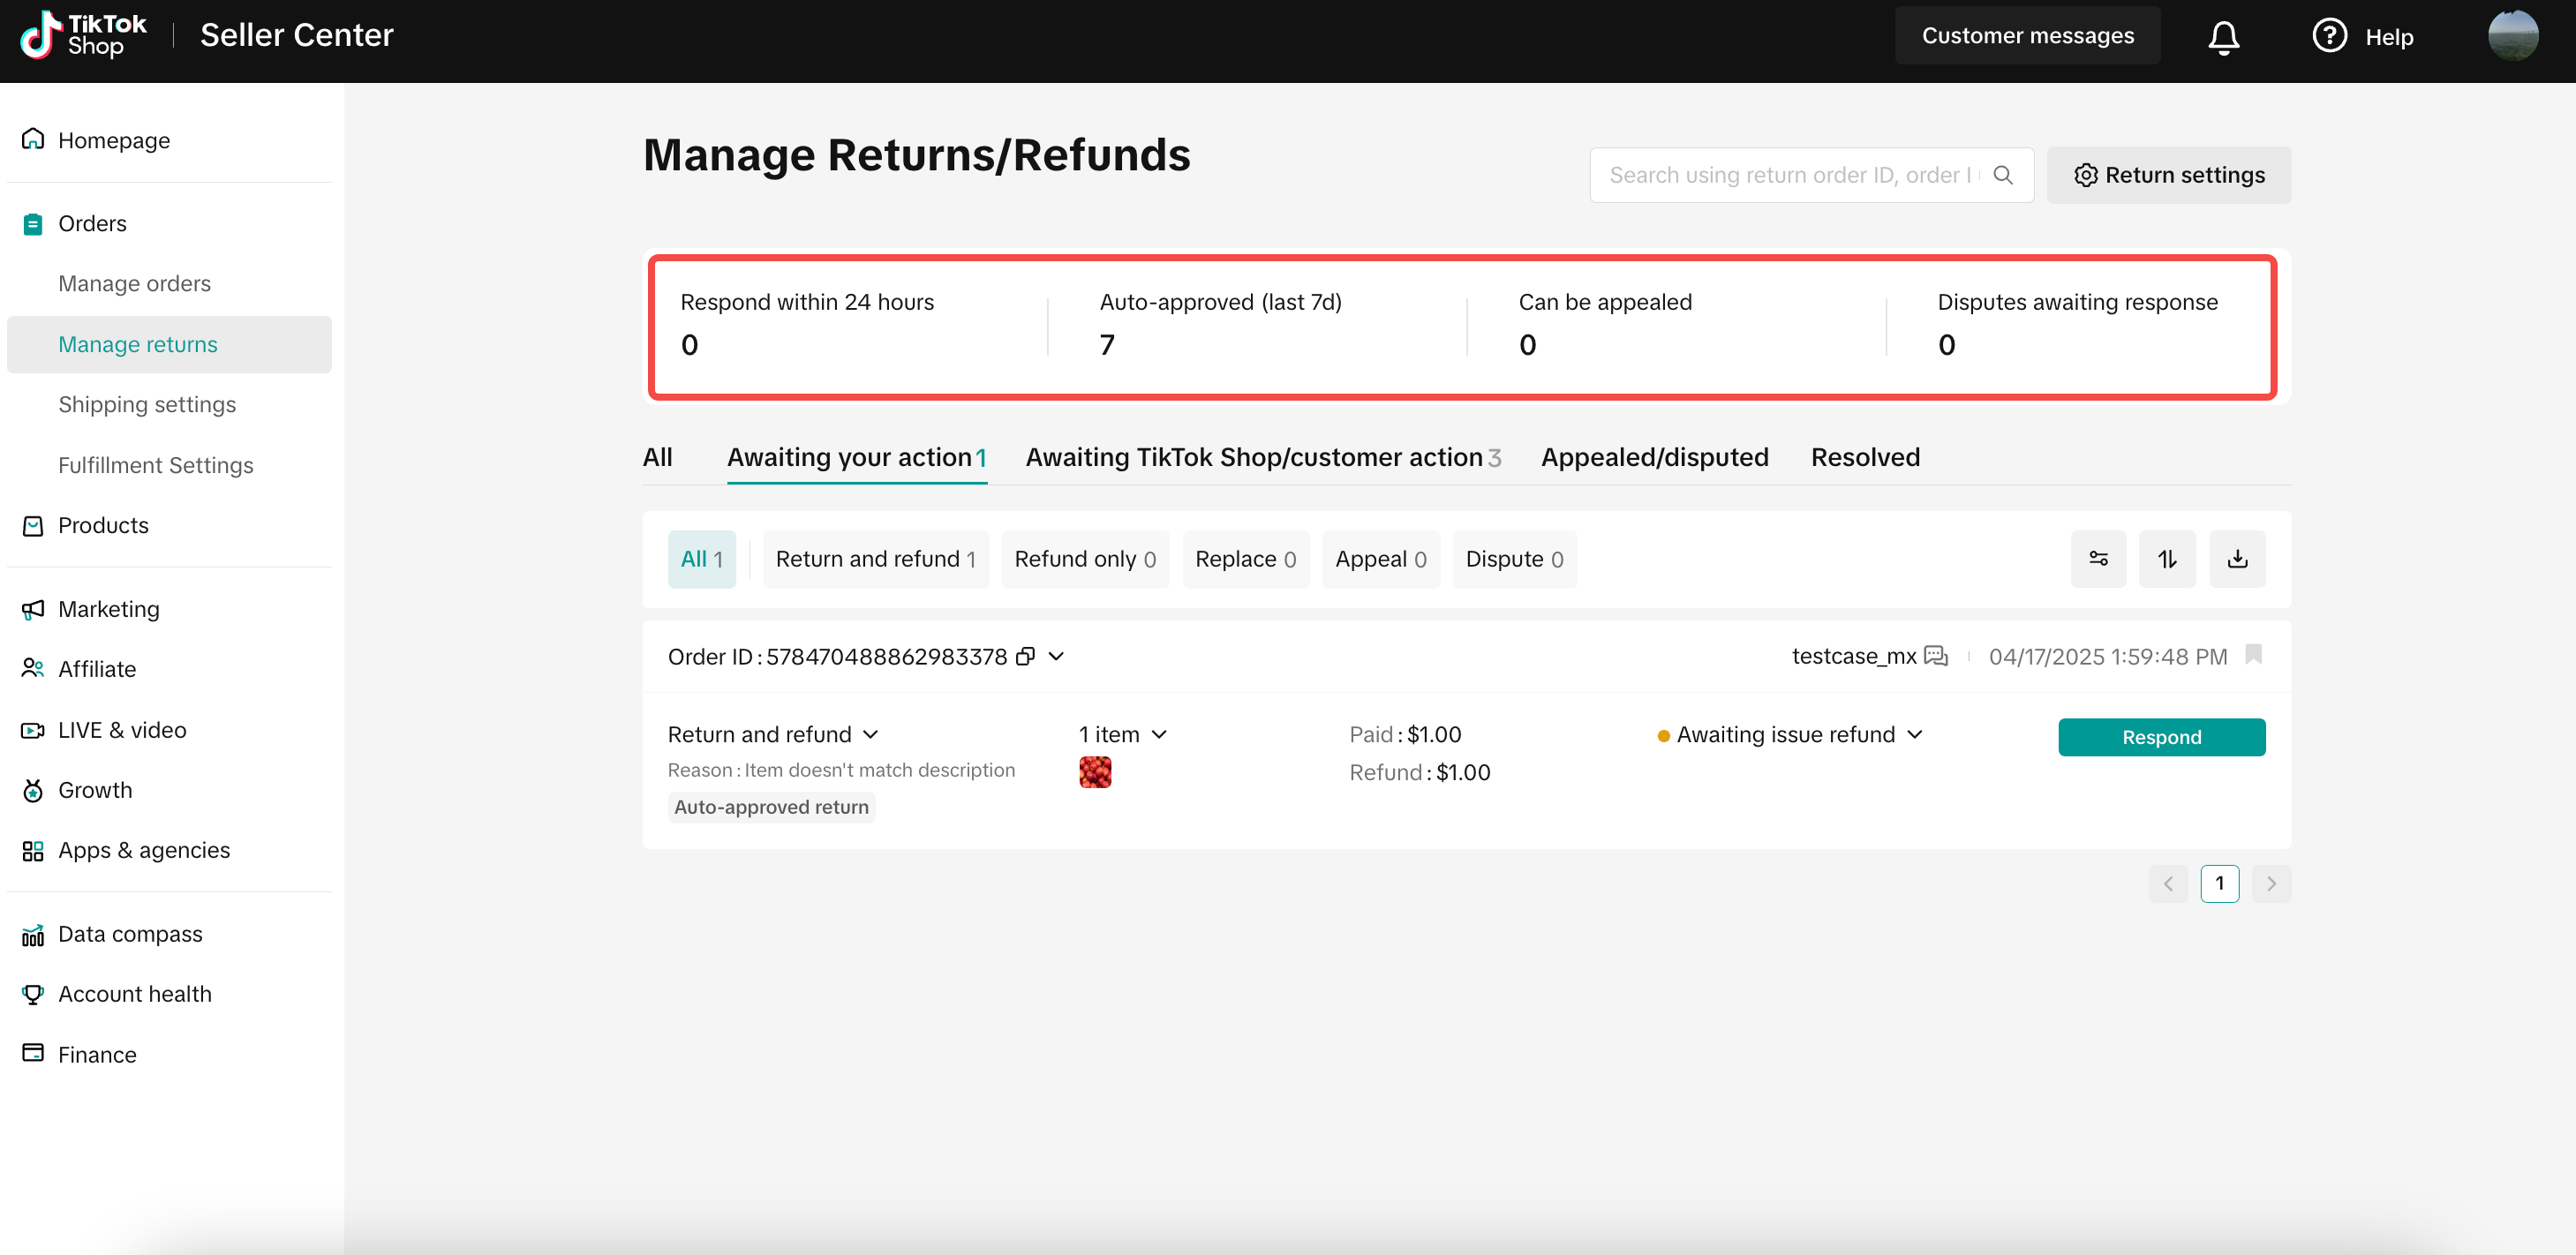Open filter settings icon in toolbar
The height and width of the screenshot is (1255, 2576).
click(2098, 559)
